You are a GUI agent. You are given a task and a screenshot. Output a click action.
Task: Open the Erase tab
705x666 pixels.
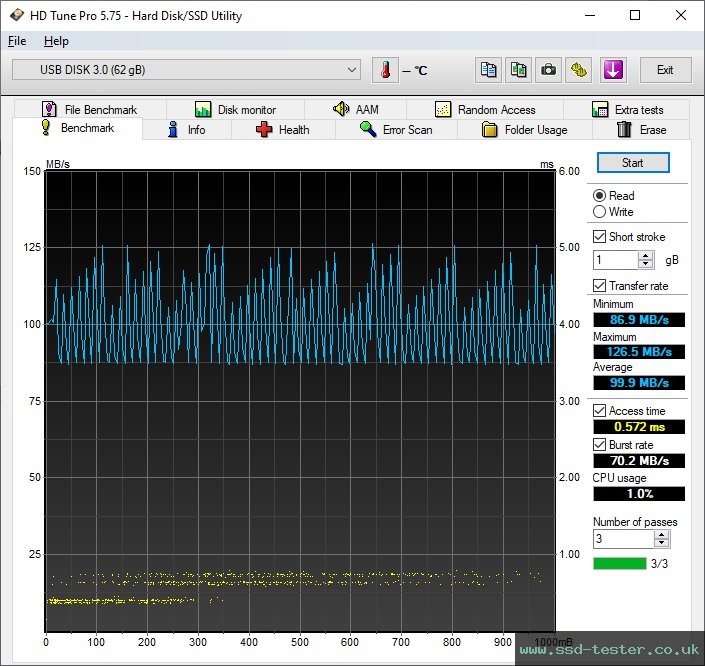pos(641,130)
